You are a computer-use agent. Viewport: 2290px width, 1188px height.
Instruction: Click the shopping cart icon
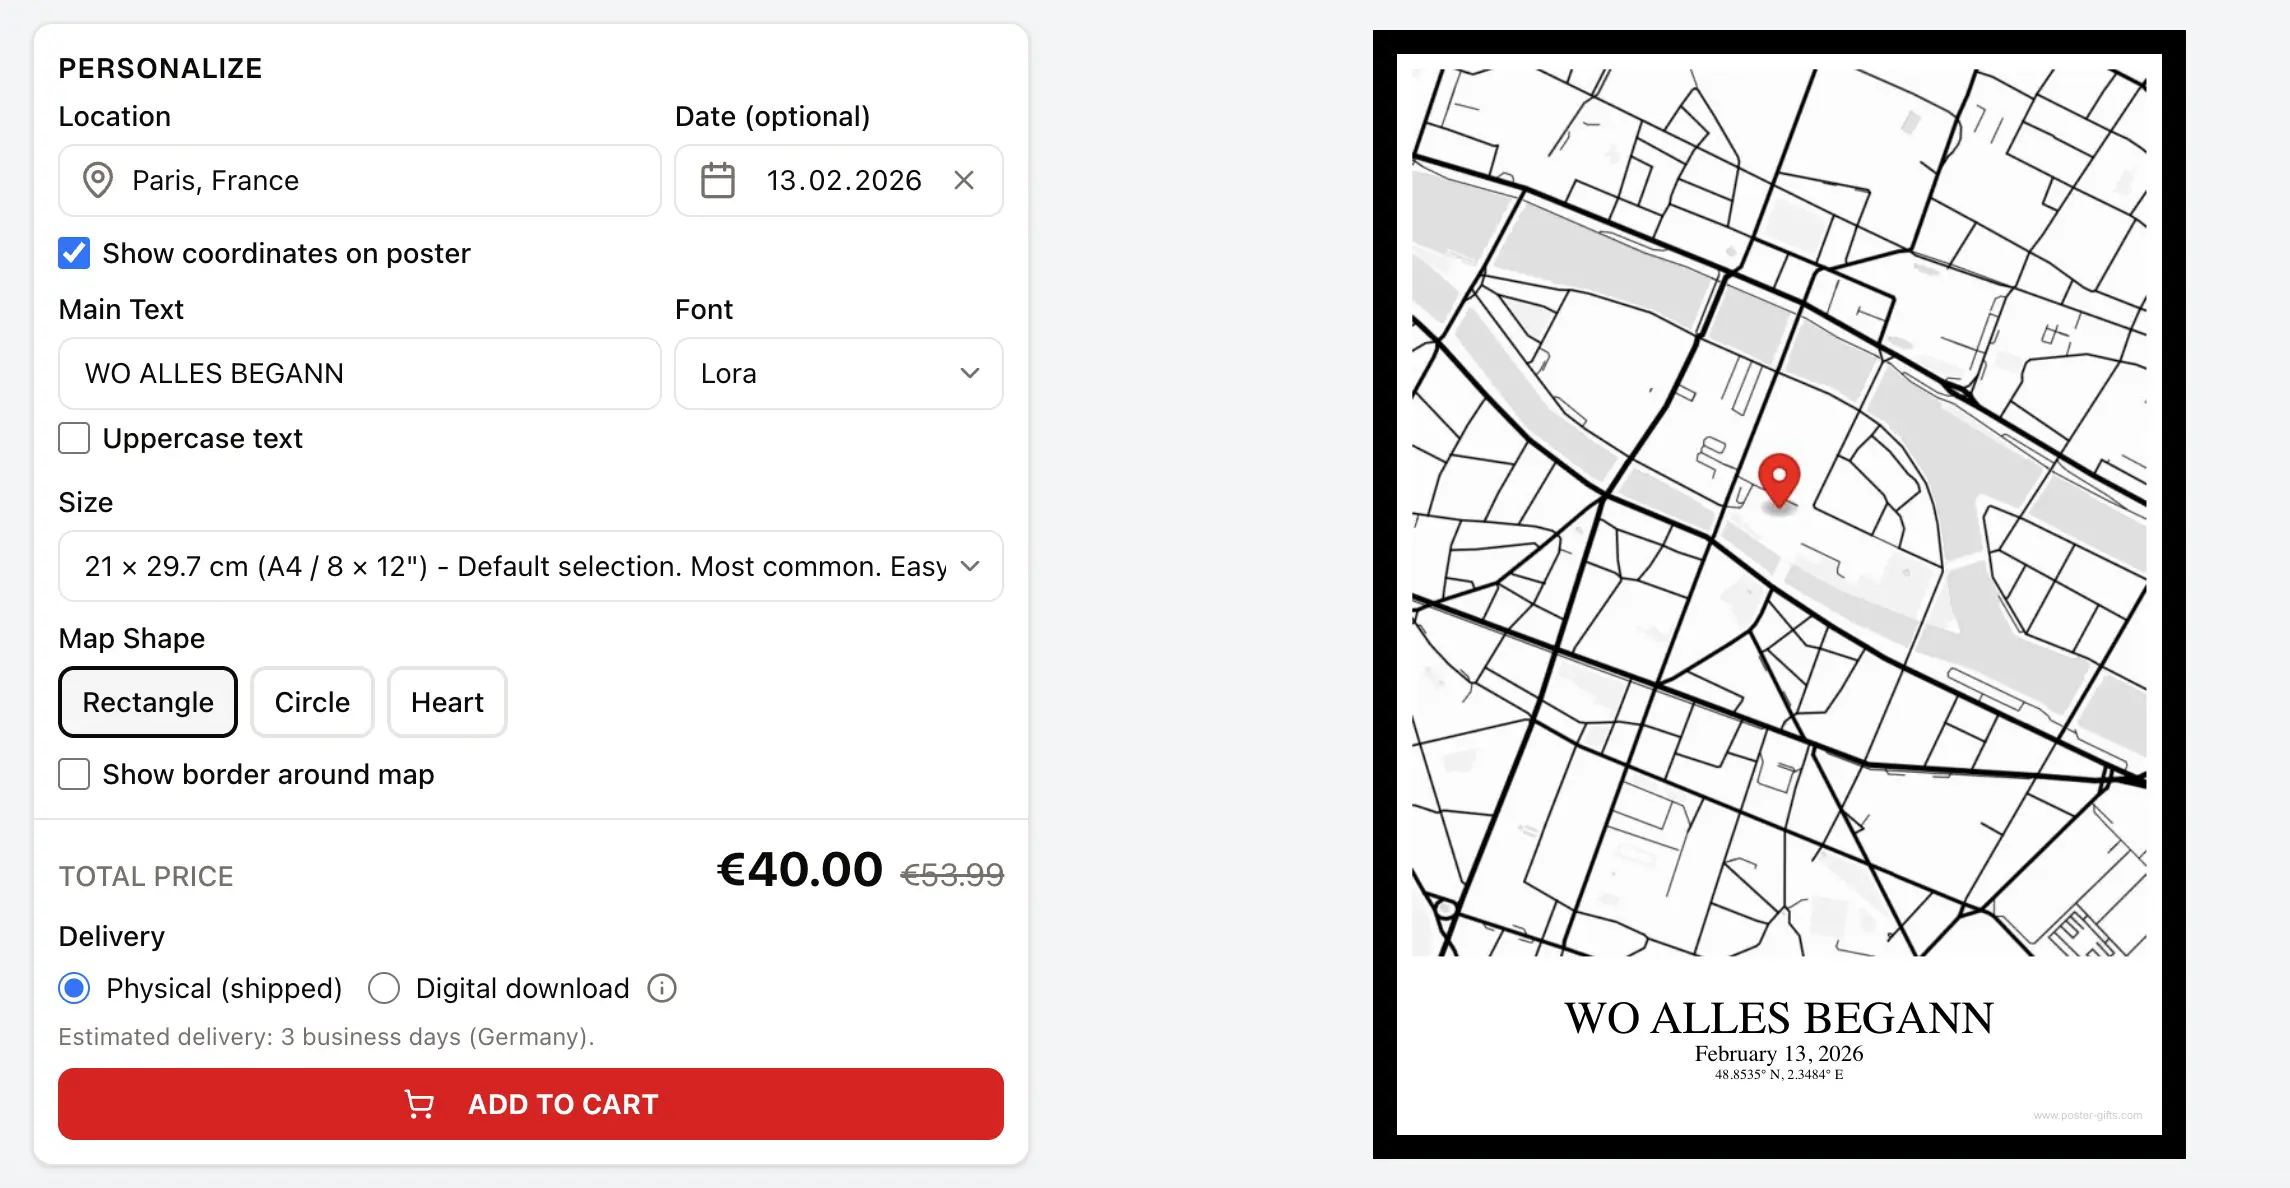coord(419,1104)
